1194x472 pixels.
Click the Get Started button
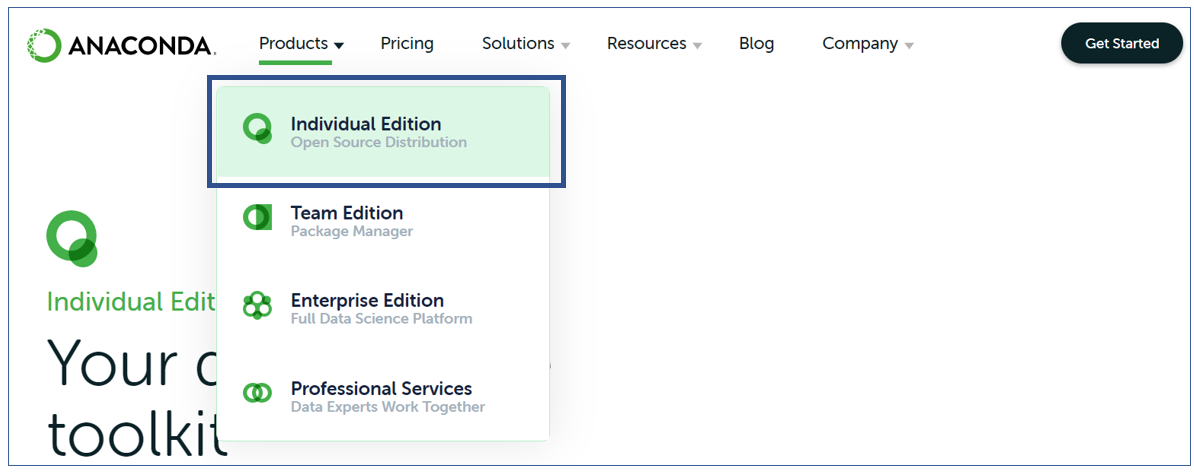pos(1122,43)
